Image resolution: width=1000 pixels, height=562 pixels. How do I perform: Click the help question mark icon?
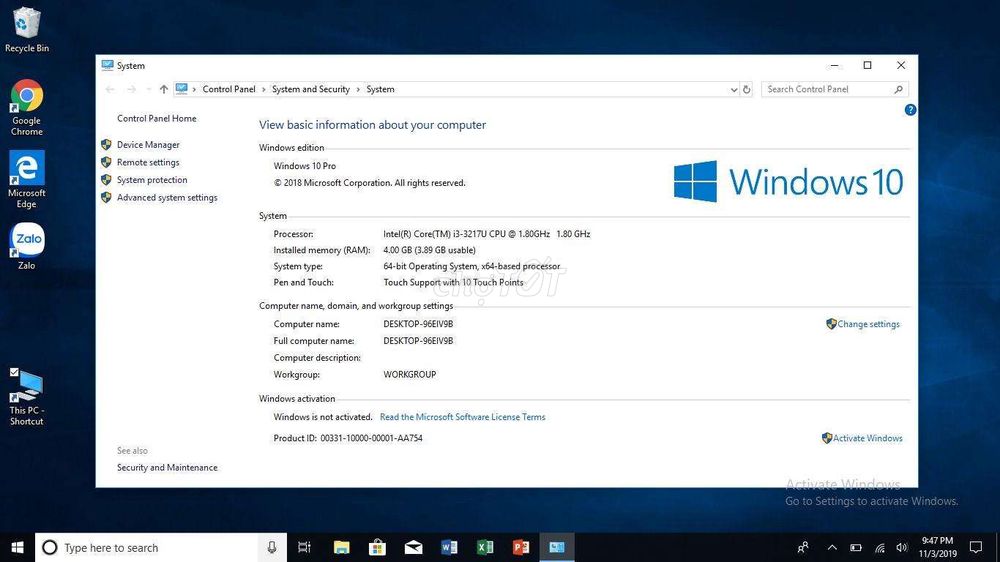tap(910, 110)
